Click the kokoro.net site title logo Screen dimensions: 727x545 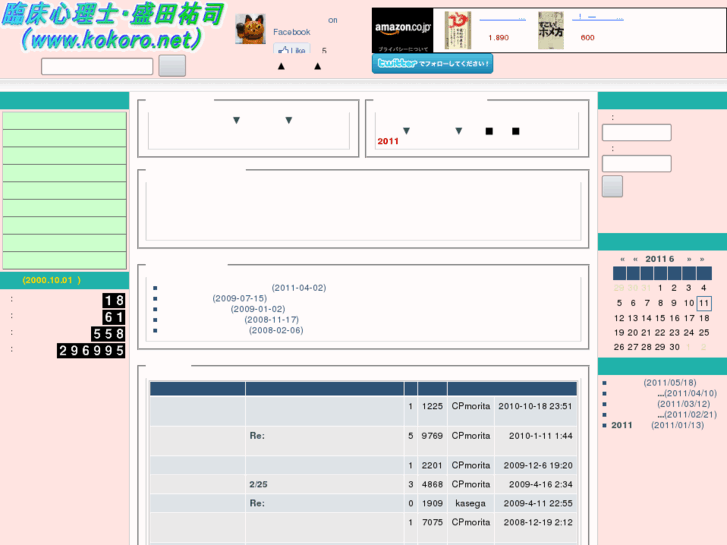(113, 26)
